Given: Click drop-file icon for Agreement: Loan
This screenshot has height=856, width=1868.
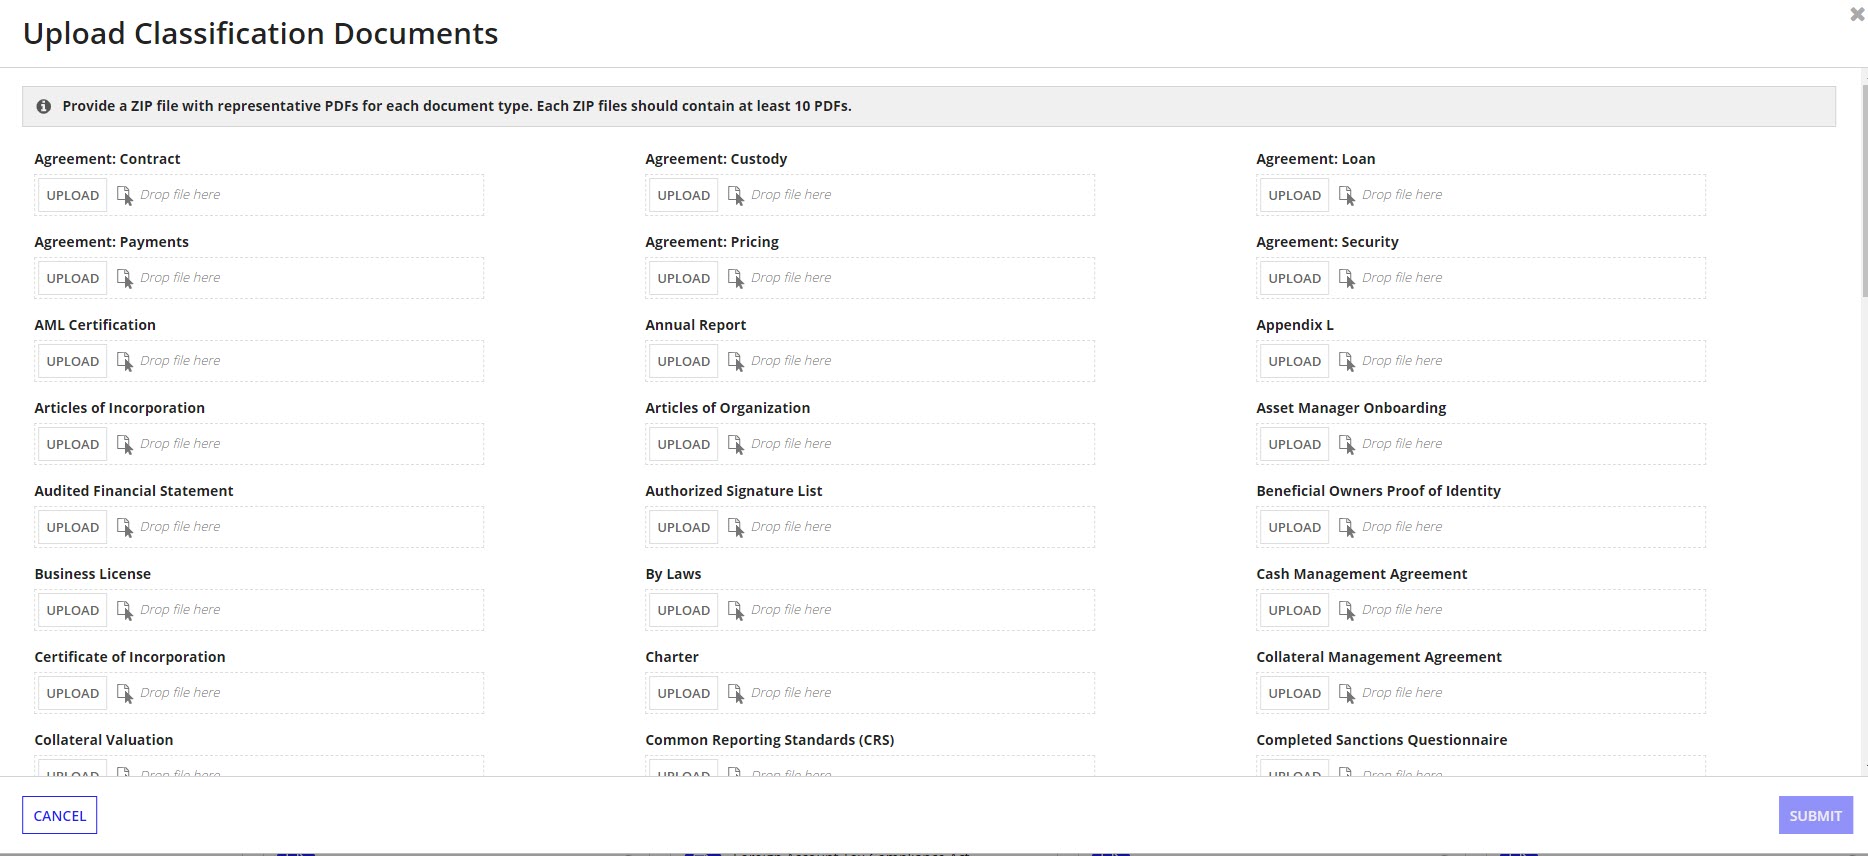Looking at the screenshot, I should tap(1347, 195).
